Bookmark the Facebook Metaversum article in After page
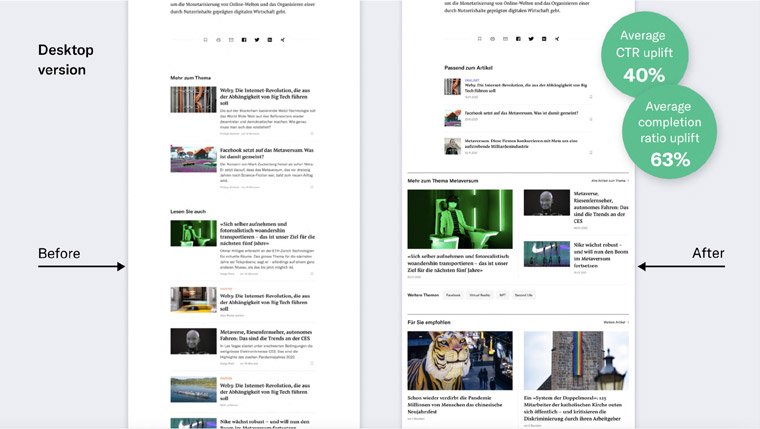The image size is (760, 429). (x=590, y=119)
